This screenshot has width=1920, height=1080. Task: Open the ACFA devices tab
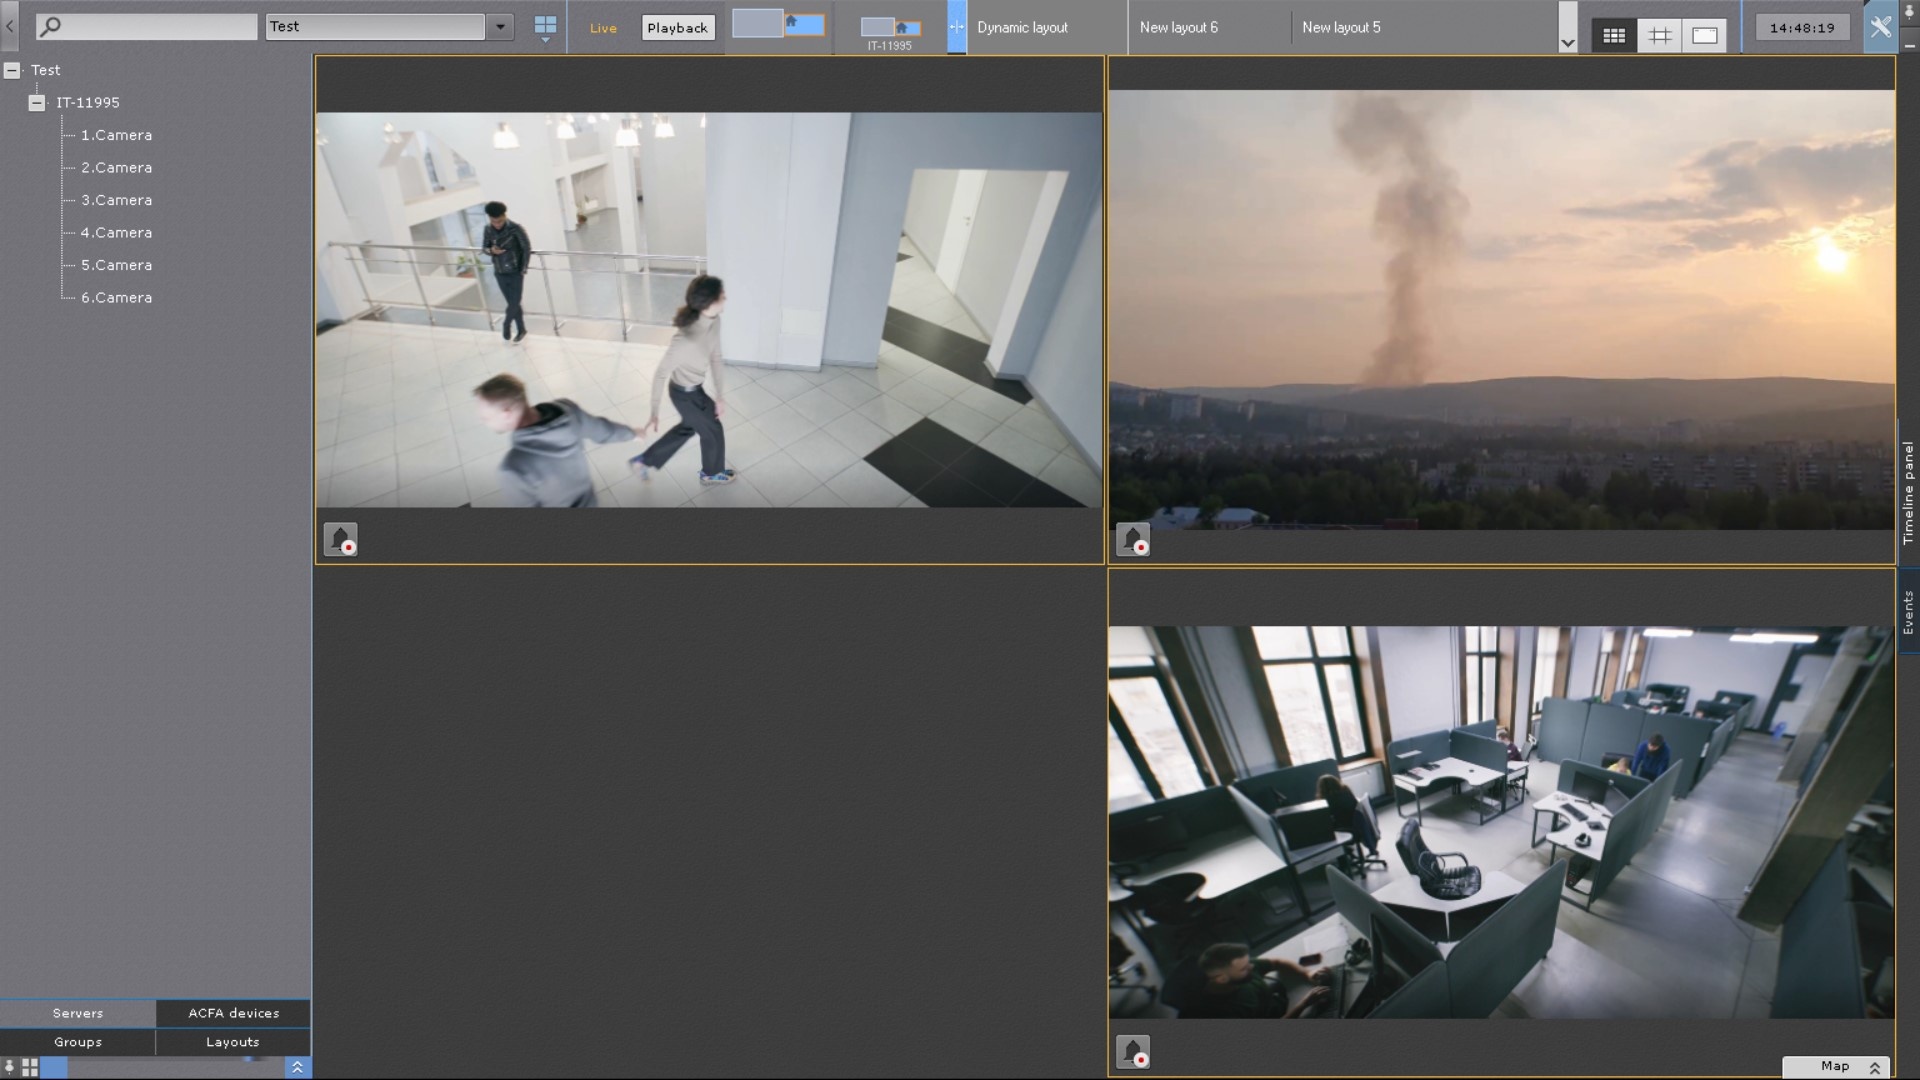(233, 1013)
